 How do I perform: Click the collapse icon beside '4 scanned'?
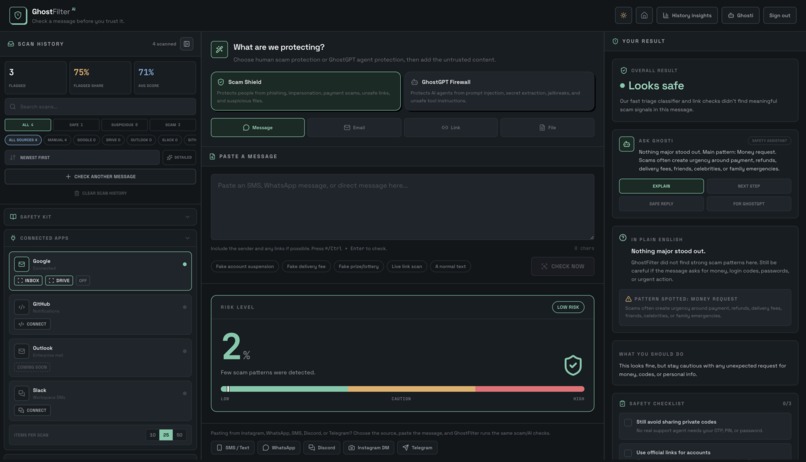(x=187, y=44)
